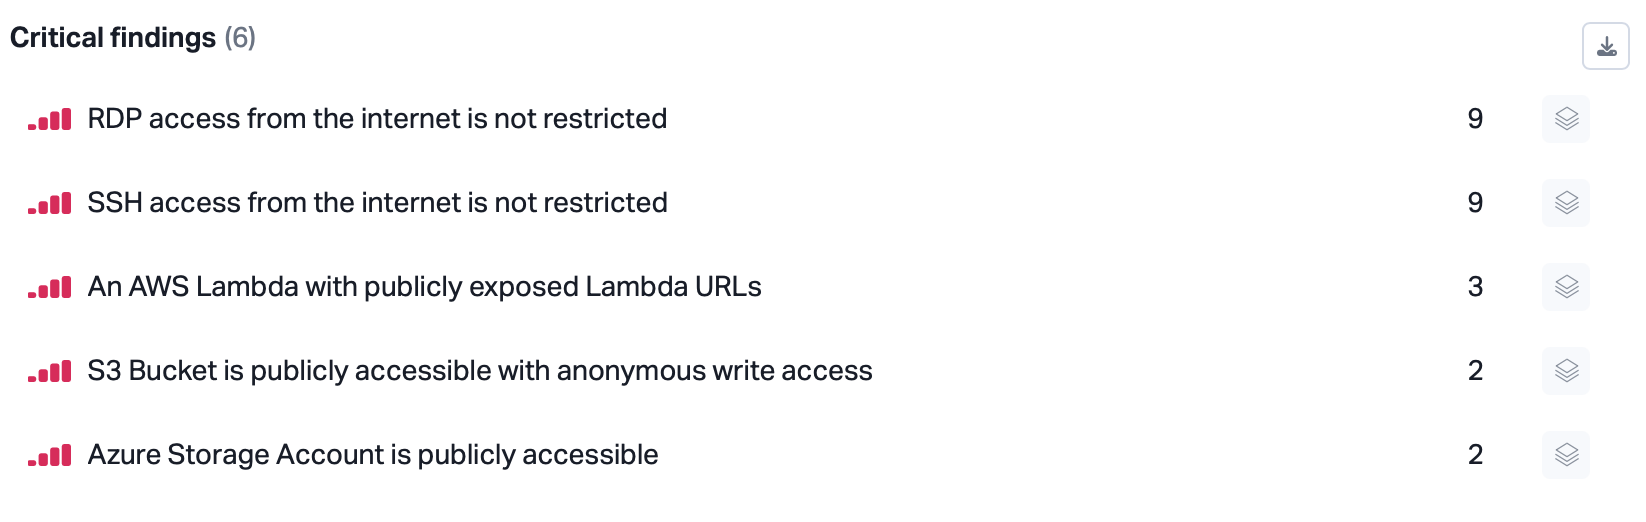The width and height of the screenshot is (1646, 522).
Task: Click the severity bars icon beside SSH access
Action: pyautogui.click(x=50, y=204)
